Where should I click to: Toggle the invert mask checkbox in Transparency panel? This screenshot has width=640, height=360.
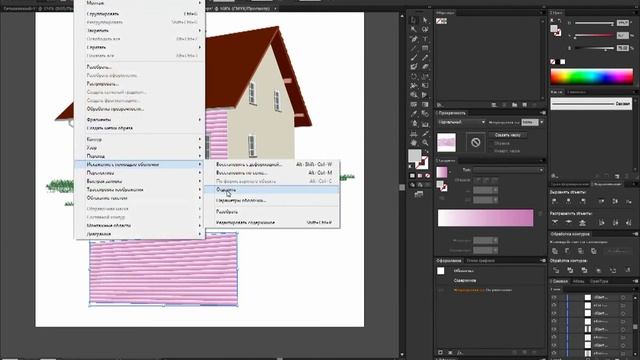491,151
